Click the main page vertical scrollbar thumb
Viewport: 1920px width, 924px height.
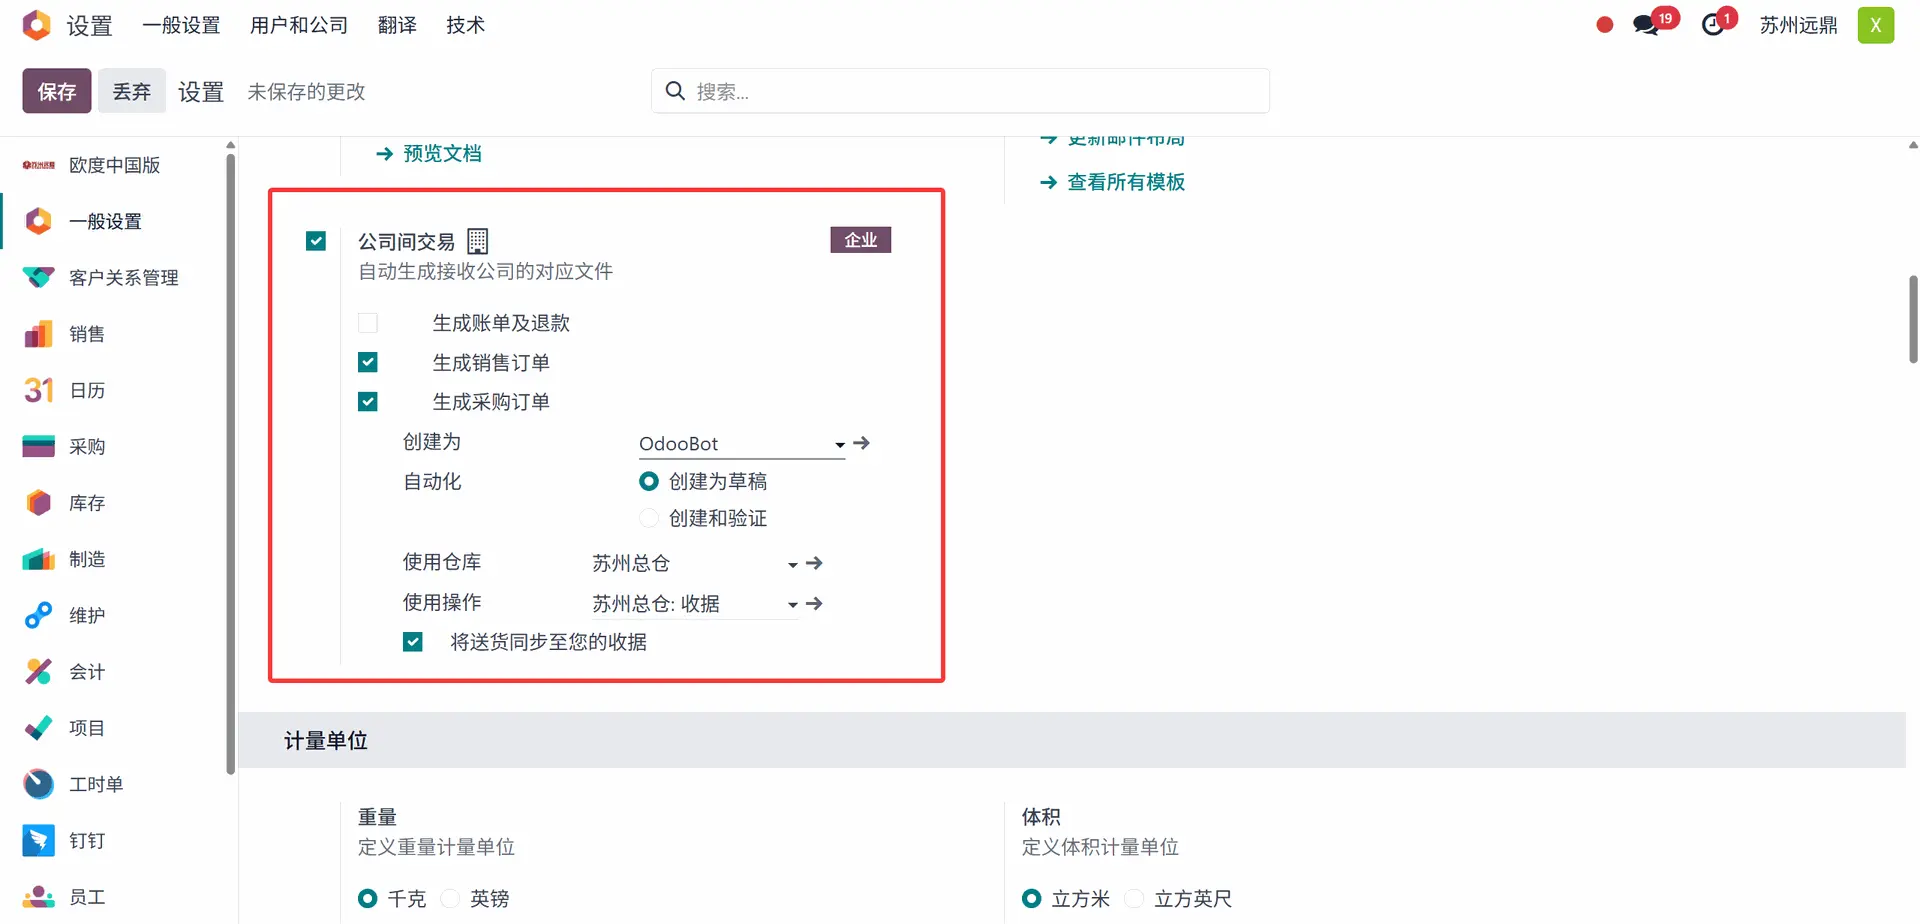[x=1912, y=320]
